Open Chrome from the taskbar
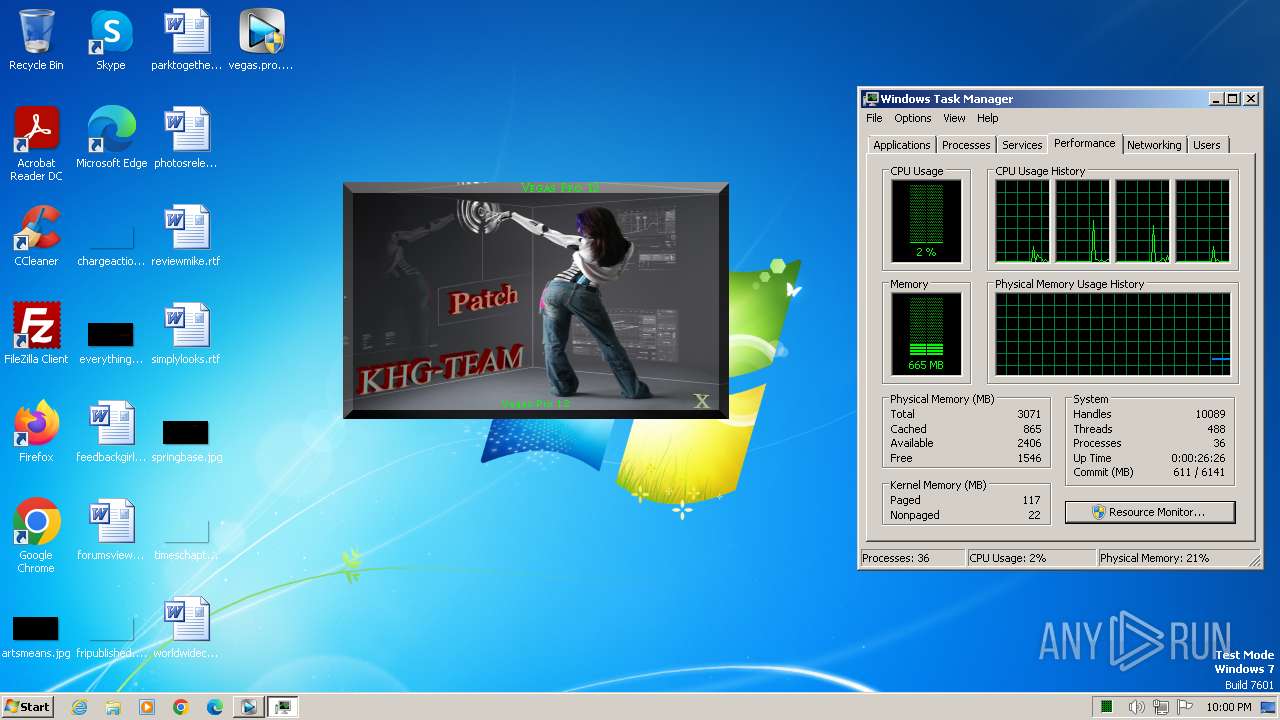The height and width of the screenshot is (720, 1280). (x=181, y=707)
